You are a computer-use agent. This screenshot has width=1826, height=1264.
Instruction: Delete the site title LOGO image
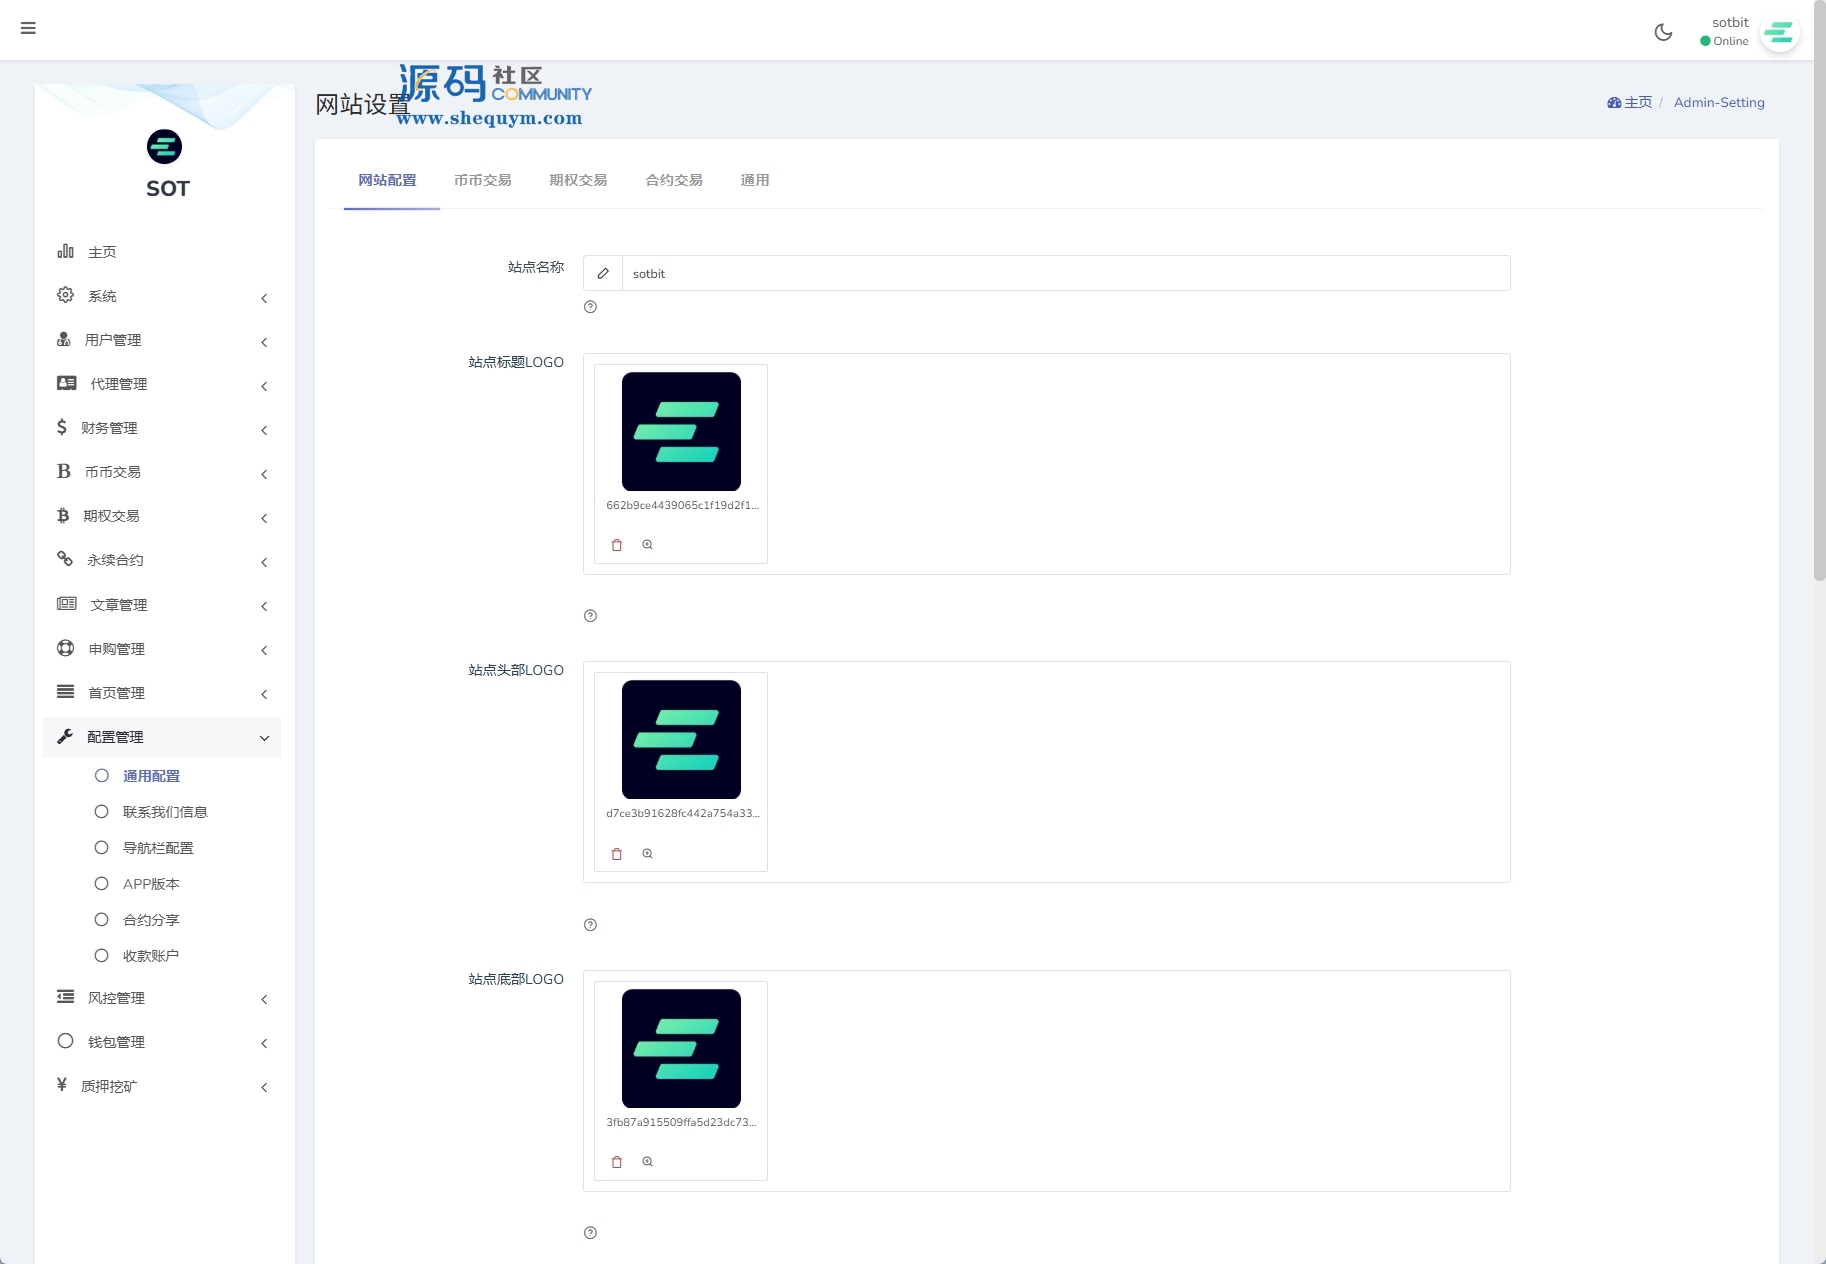coord(617,545)
